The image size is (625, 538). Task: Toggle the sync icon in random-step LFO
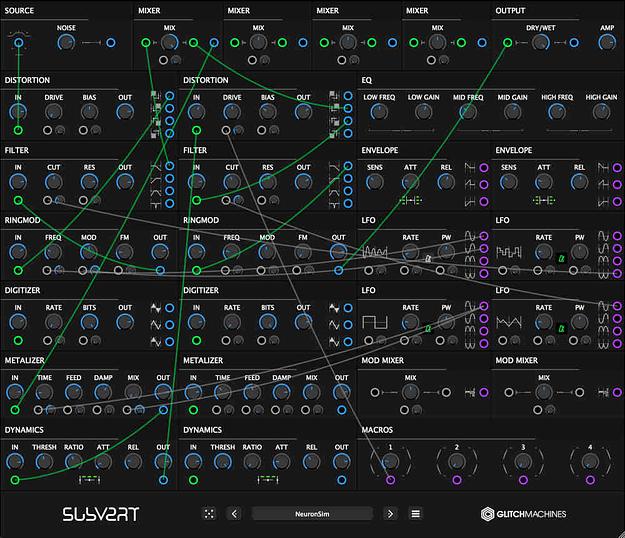point(562,258)
